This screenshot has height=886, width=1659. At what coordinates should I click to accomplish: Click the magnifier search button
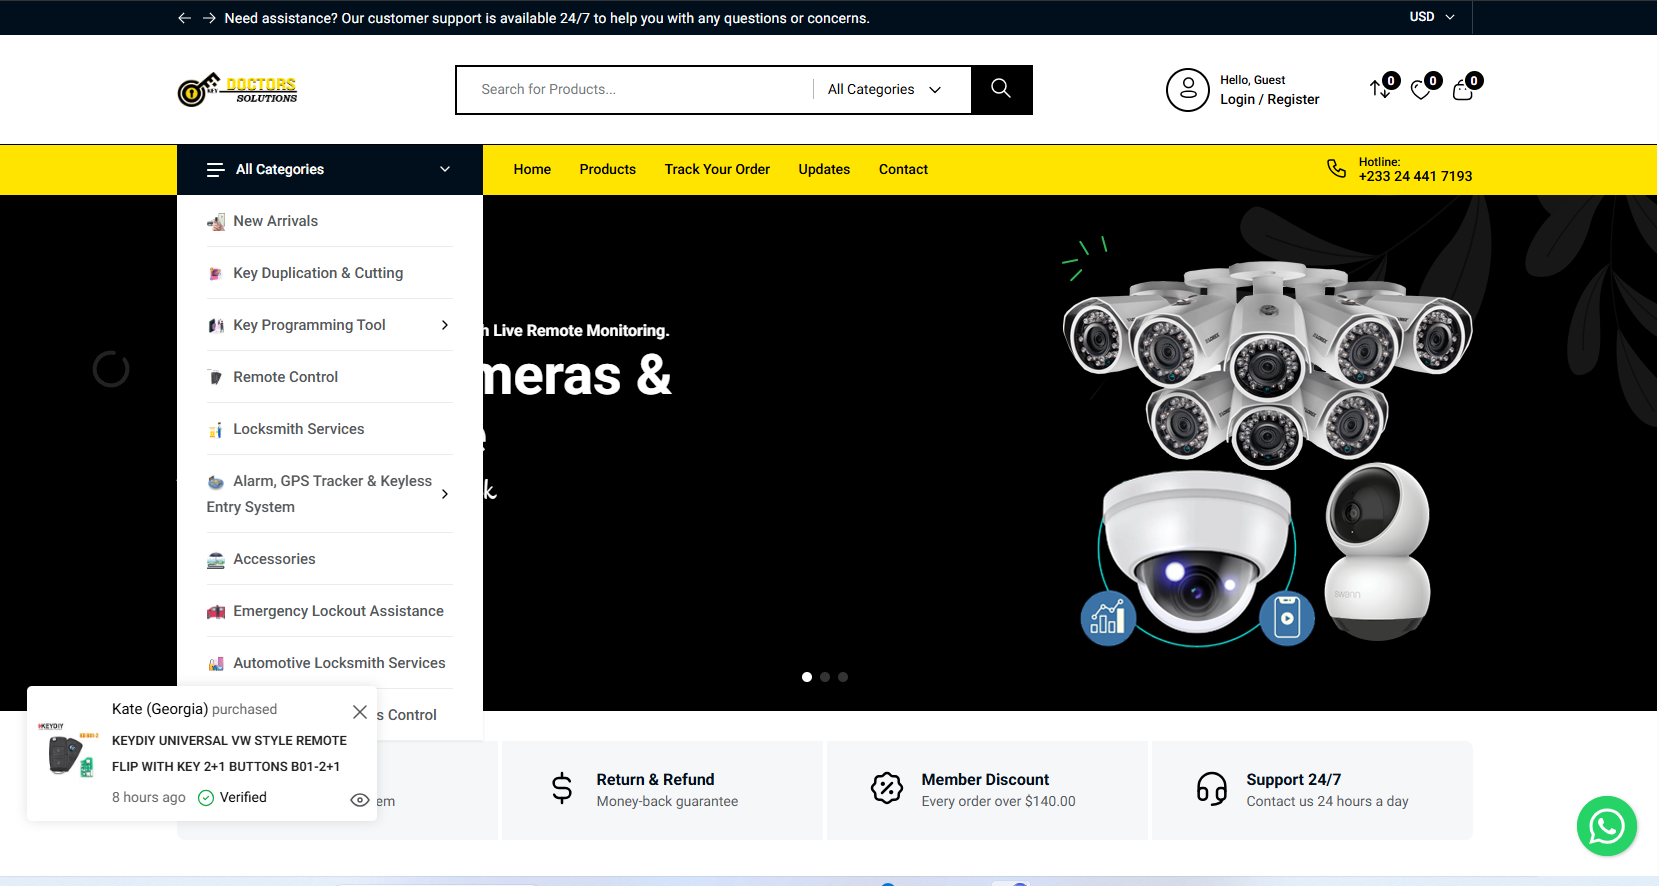[x=1001, y=89]
